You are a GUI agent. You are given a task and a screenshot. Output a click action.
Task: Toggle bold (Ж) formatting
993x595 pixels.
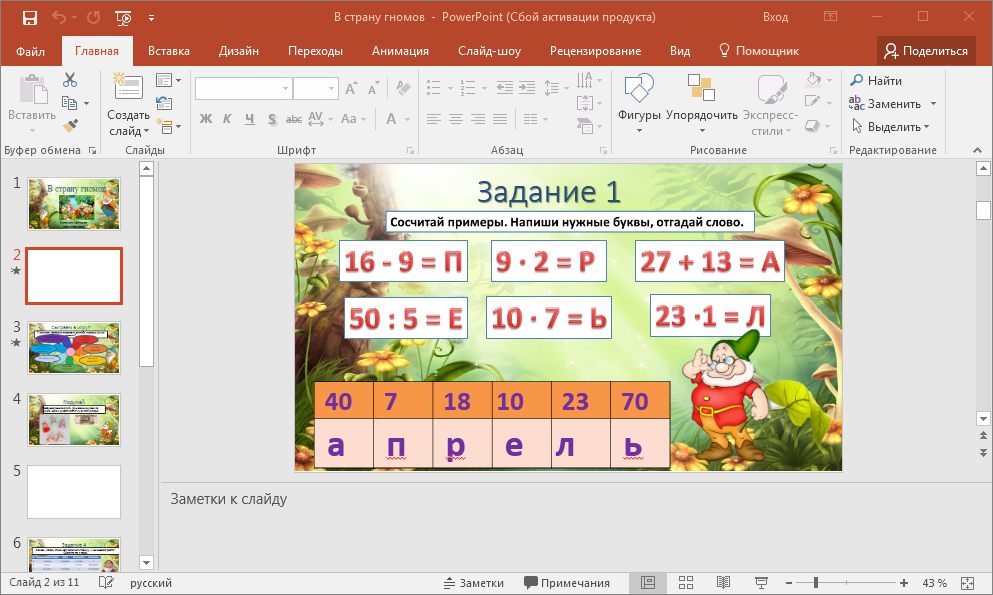(x=206, y=119)
